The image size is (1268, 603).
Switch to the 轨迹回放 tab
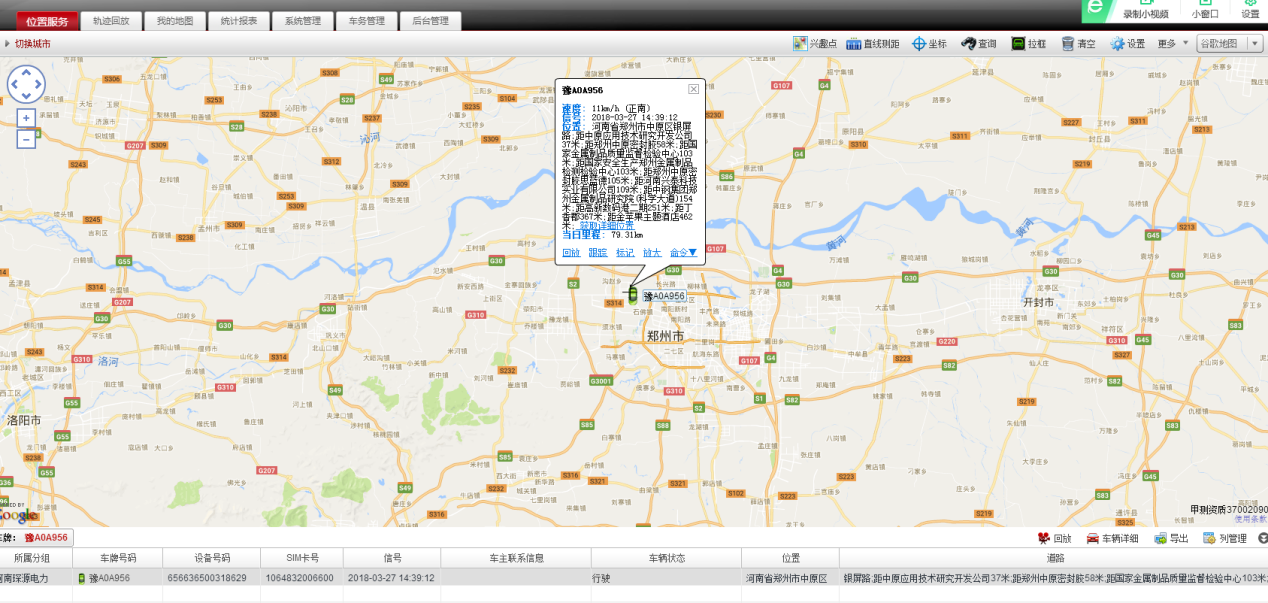point(111,21)
